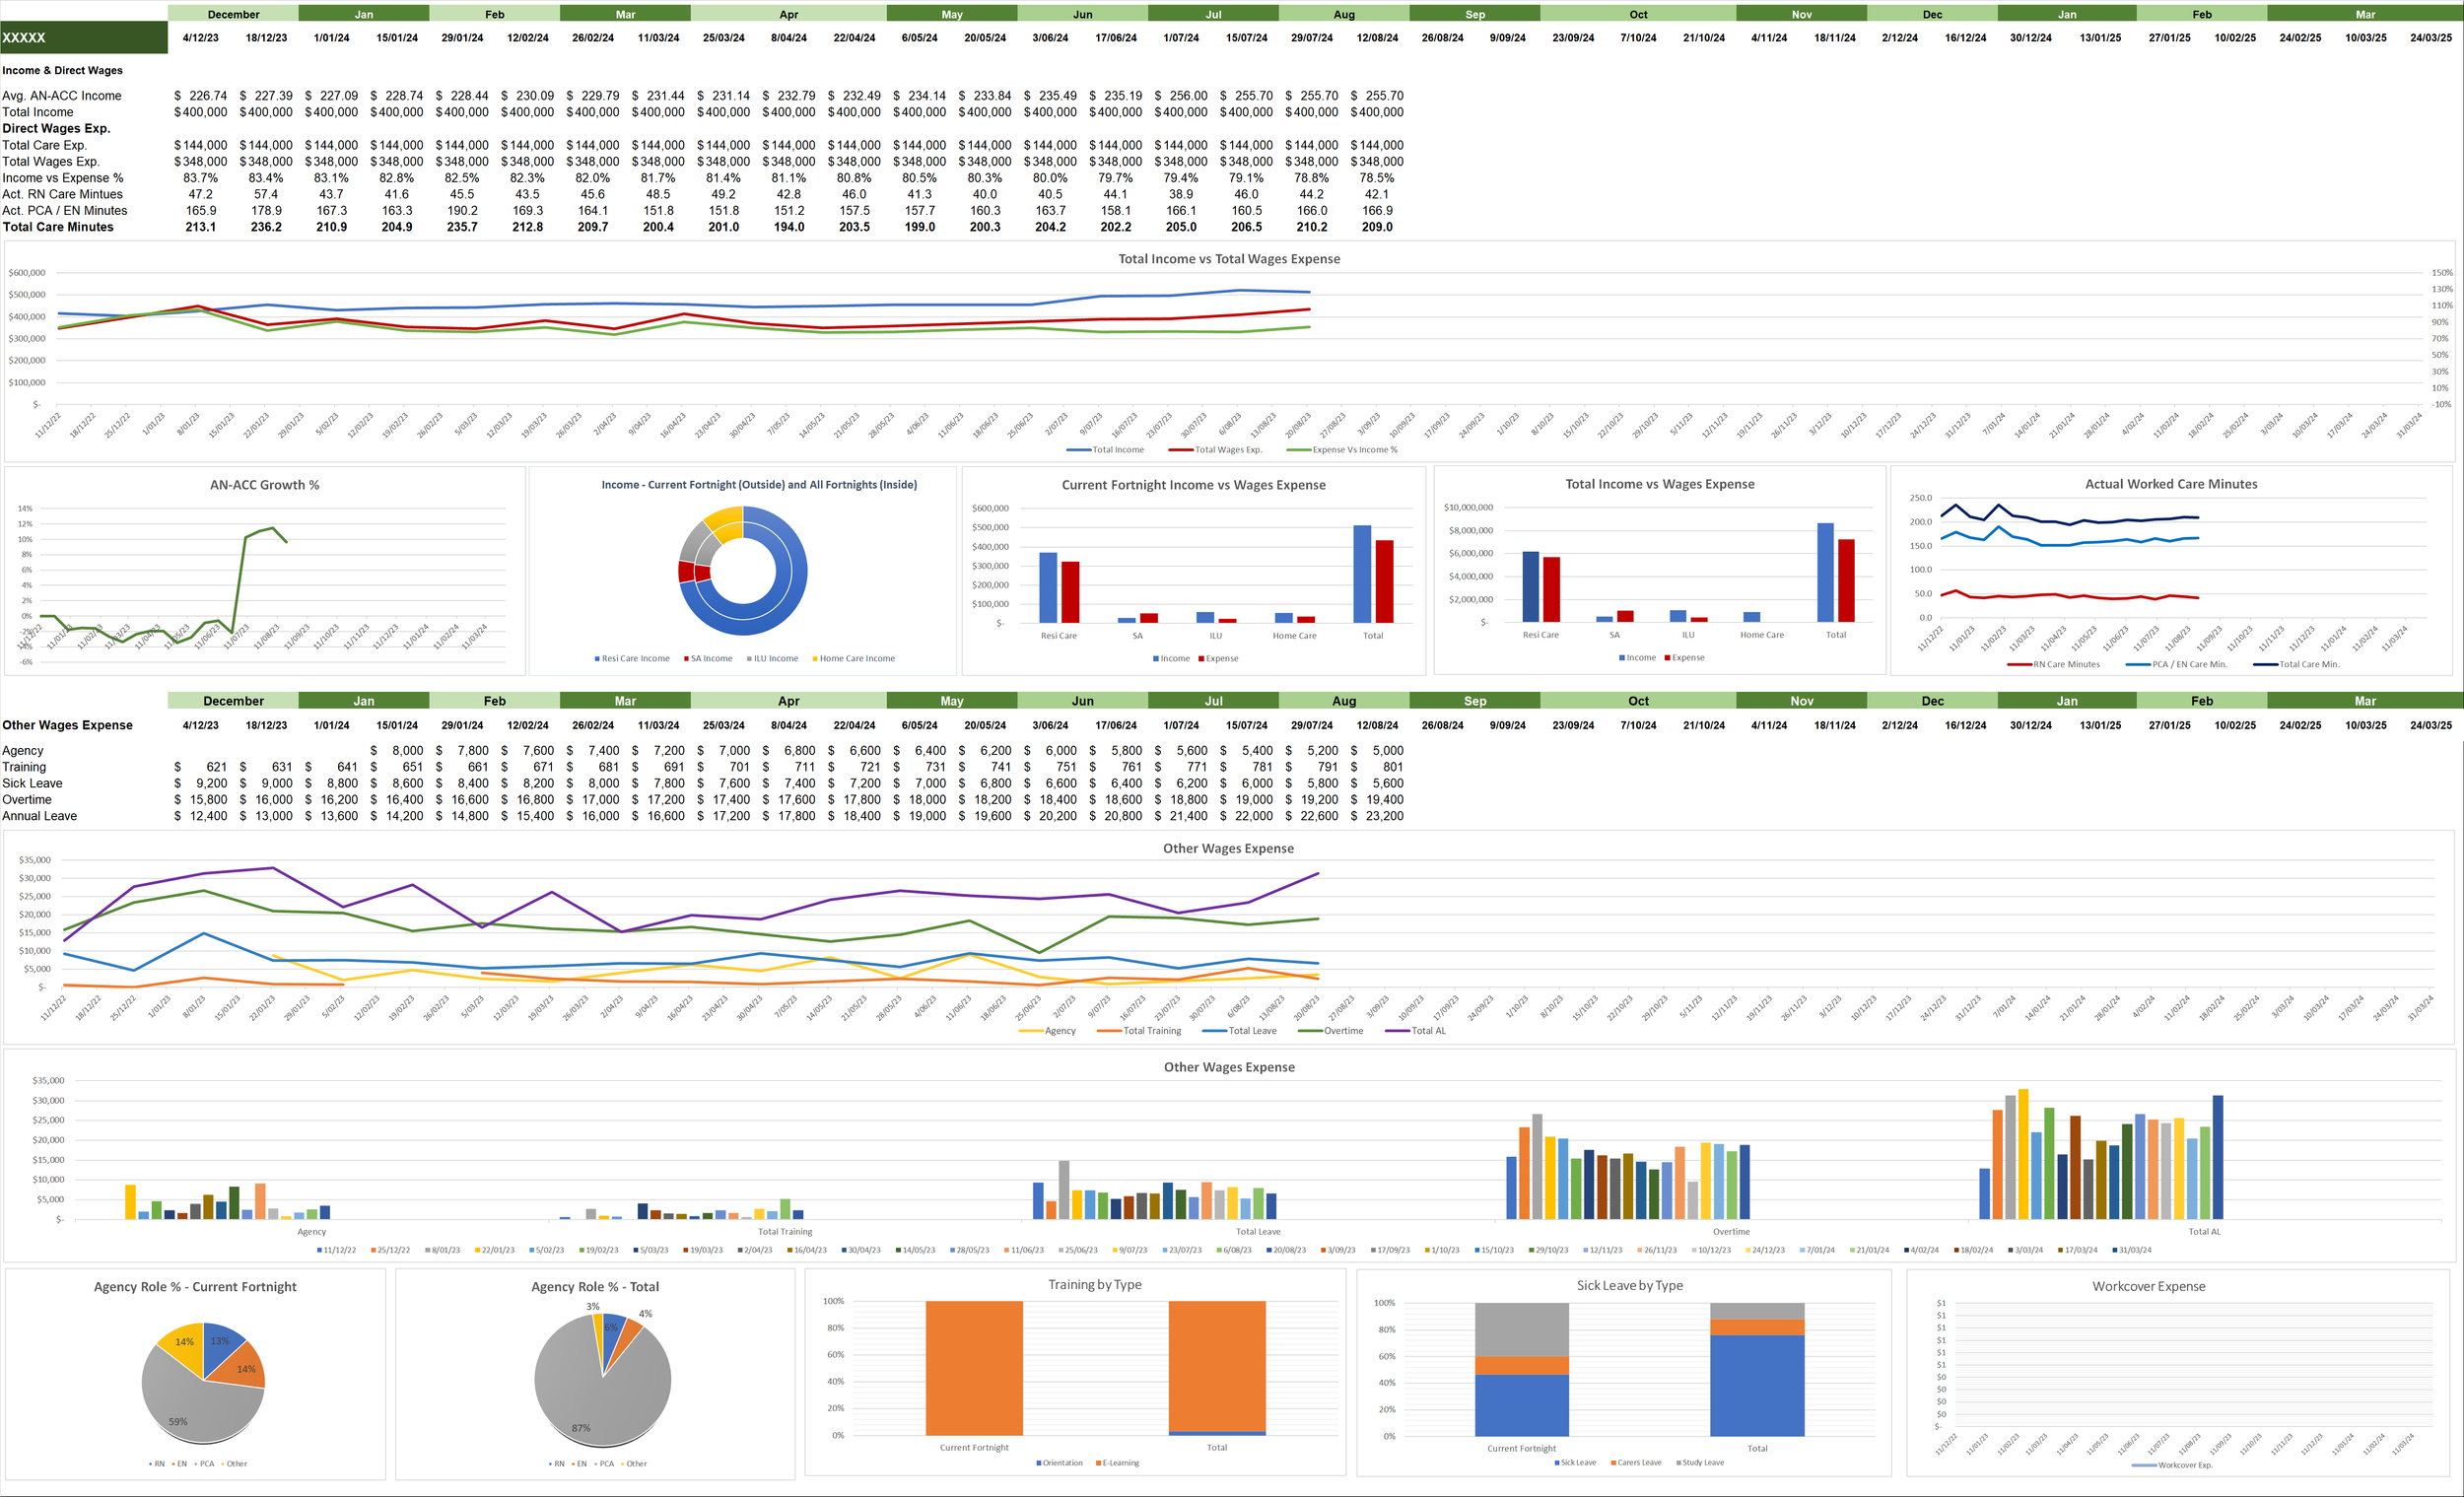Click the AN-ACC Growth % chart title

tap(264, 485)
